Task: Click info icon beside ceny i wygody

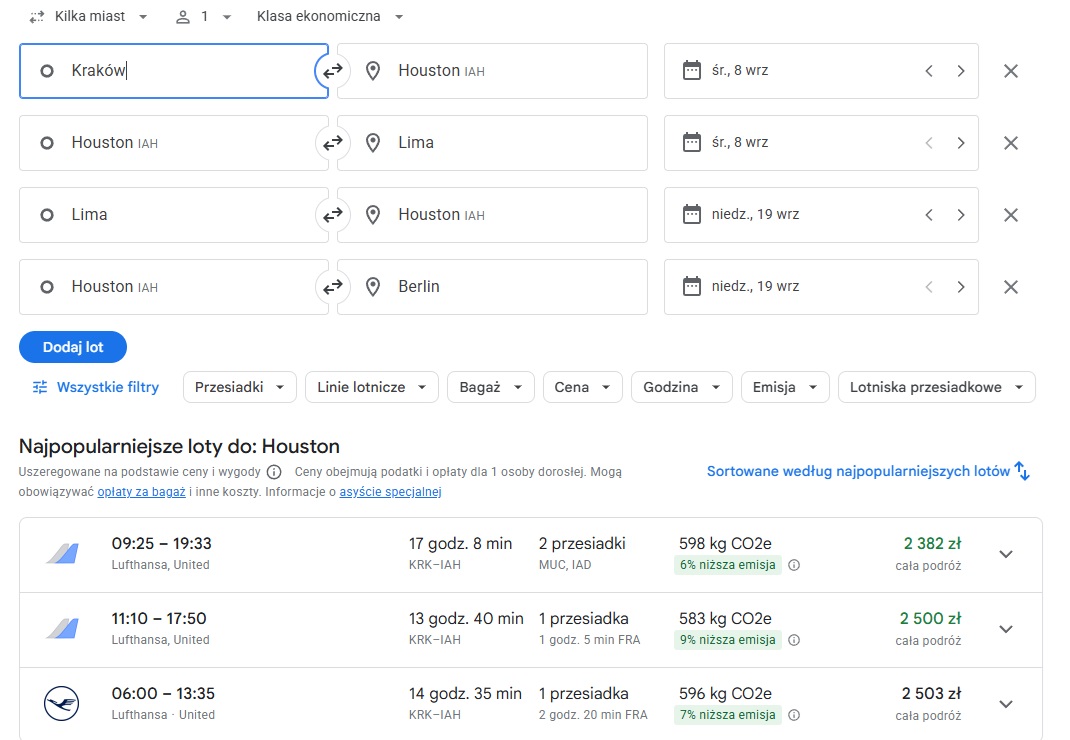Action: (x=274, y=472)
